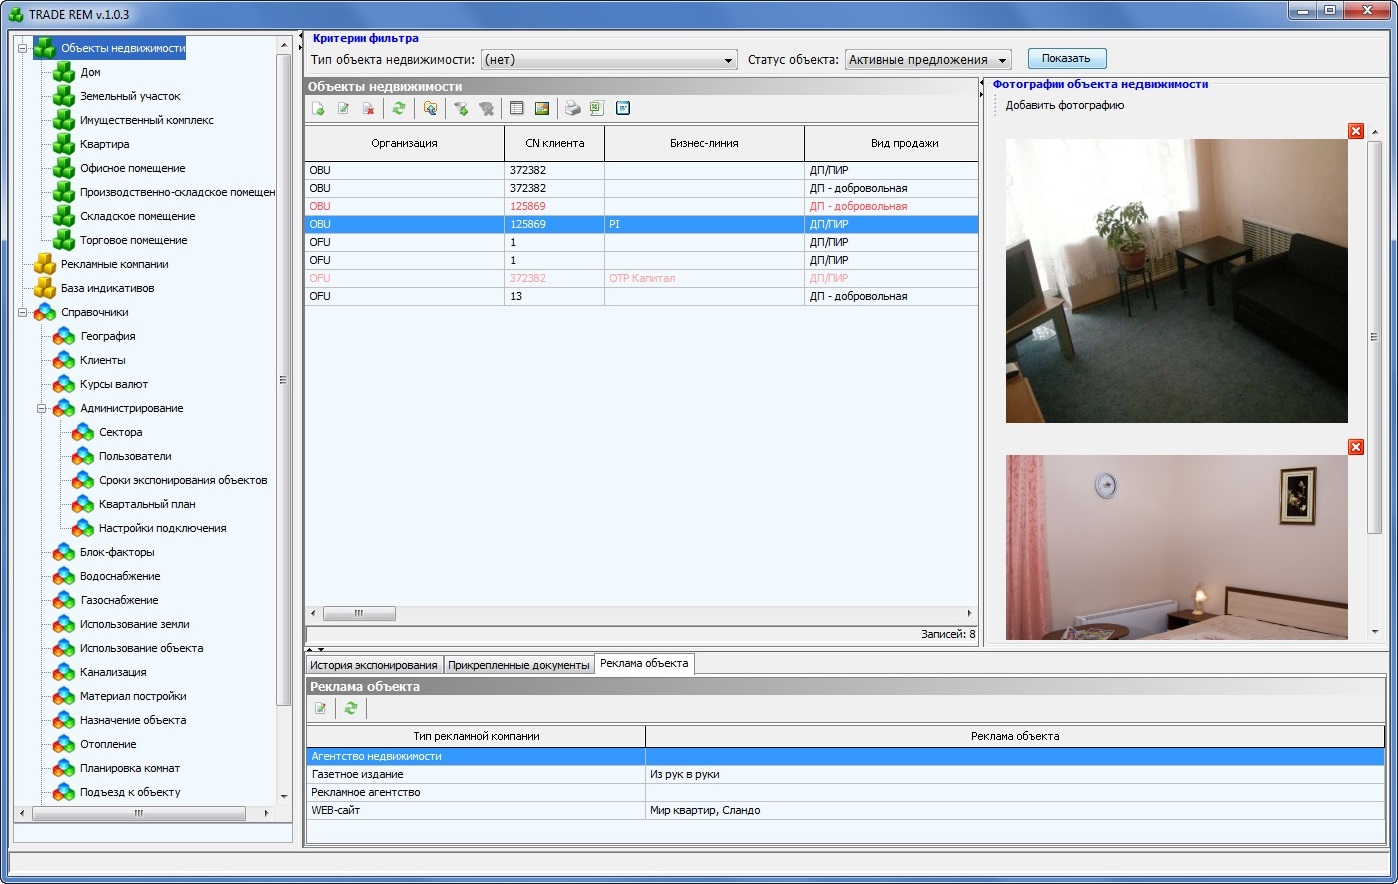
Task: Click the navigation tree vertical scrollbar
Action: pos(283,380)
